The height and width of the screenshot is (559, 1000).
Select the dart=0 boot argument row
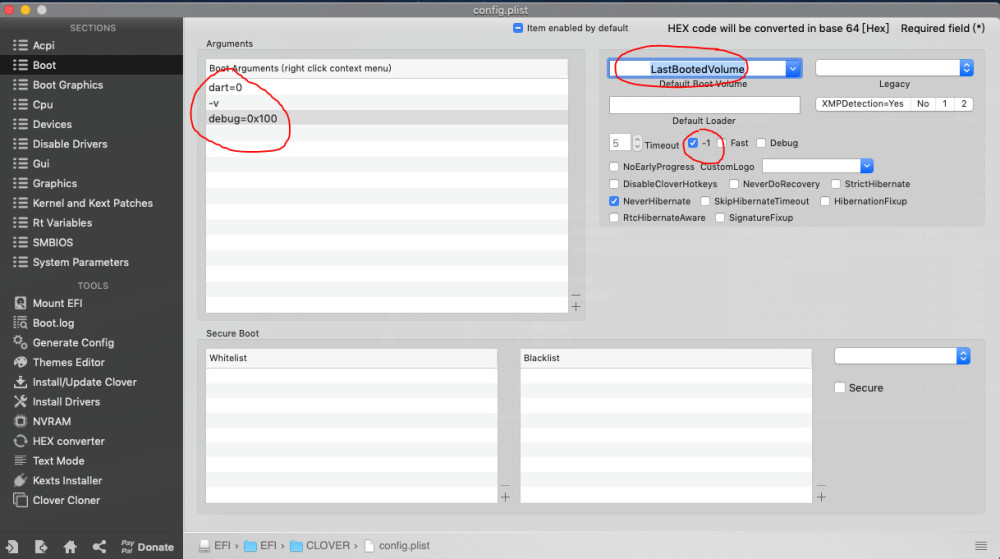pos(386,87)
